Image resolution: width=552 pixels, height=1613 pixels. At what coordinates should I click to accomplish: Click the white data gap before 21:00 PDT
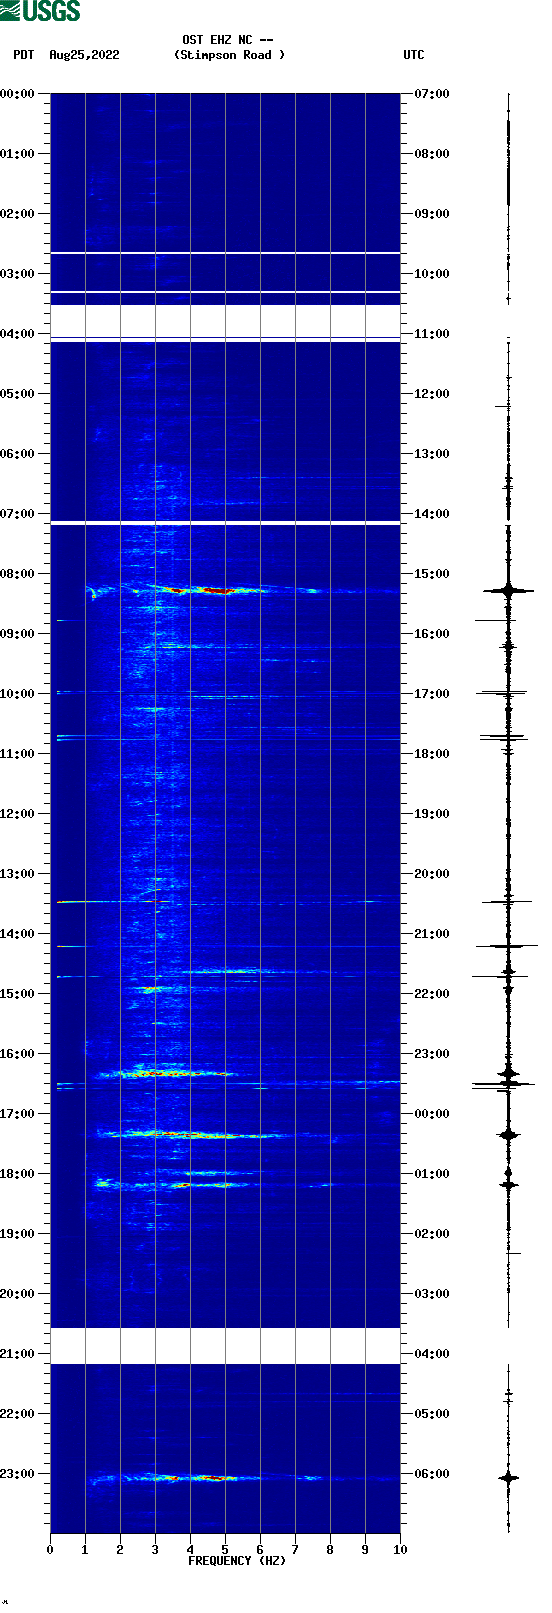pyautogui.click(x=225, y=1346)
